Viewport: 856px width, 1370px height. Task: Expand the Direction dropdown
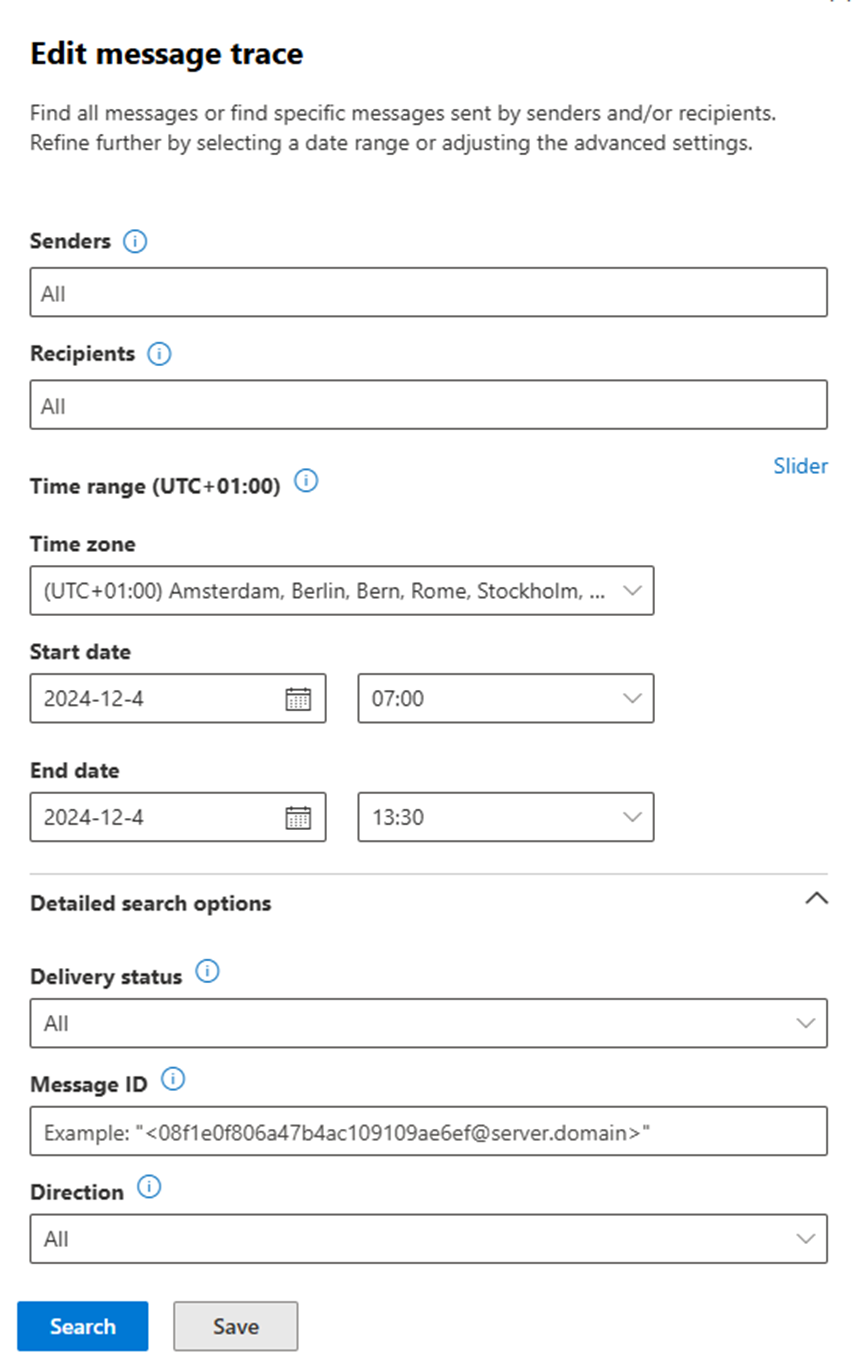coord(428,1239)
